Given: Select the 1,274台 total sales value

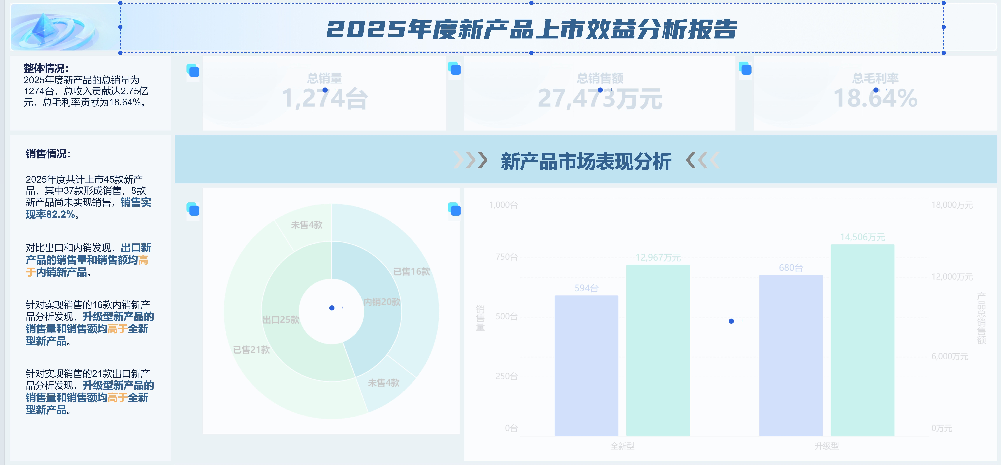Looking at the screenshot, I should [x=325, y=98].
